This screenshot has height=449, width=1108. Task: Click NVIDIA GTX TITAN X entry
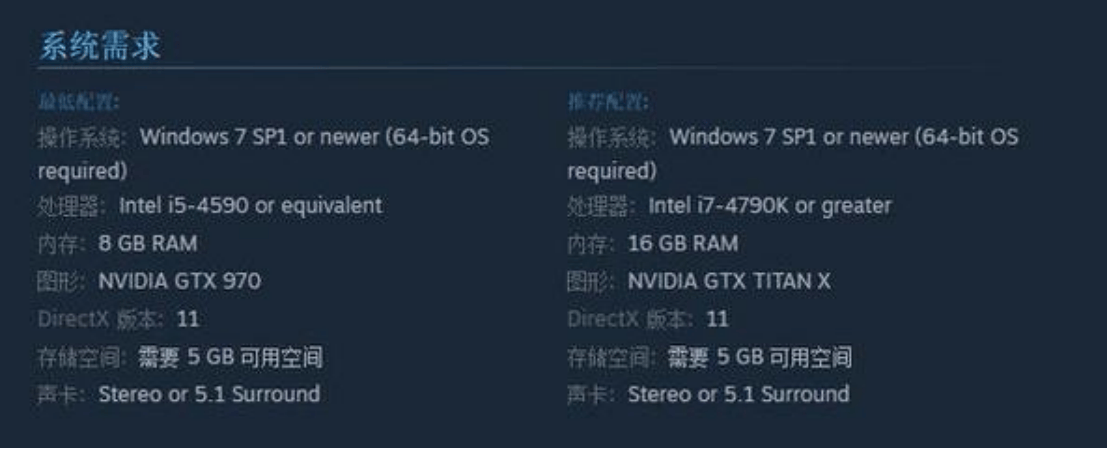point(729,281)
